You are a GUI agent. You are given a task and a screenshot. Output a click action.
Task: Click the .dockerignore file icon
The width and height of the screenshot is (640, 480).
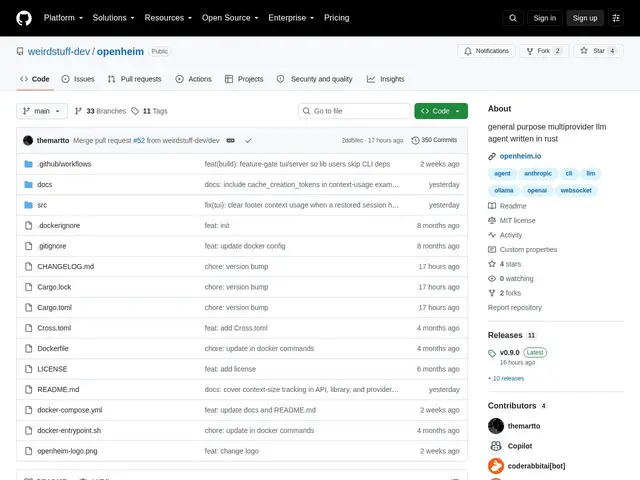pyautogui.click(x=28, y=225)
